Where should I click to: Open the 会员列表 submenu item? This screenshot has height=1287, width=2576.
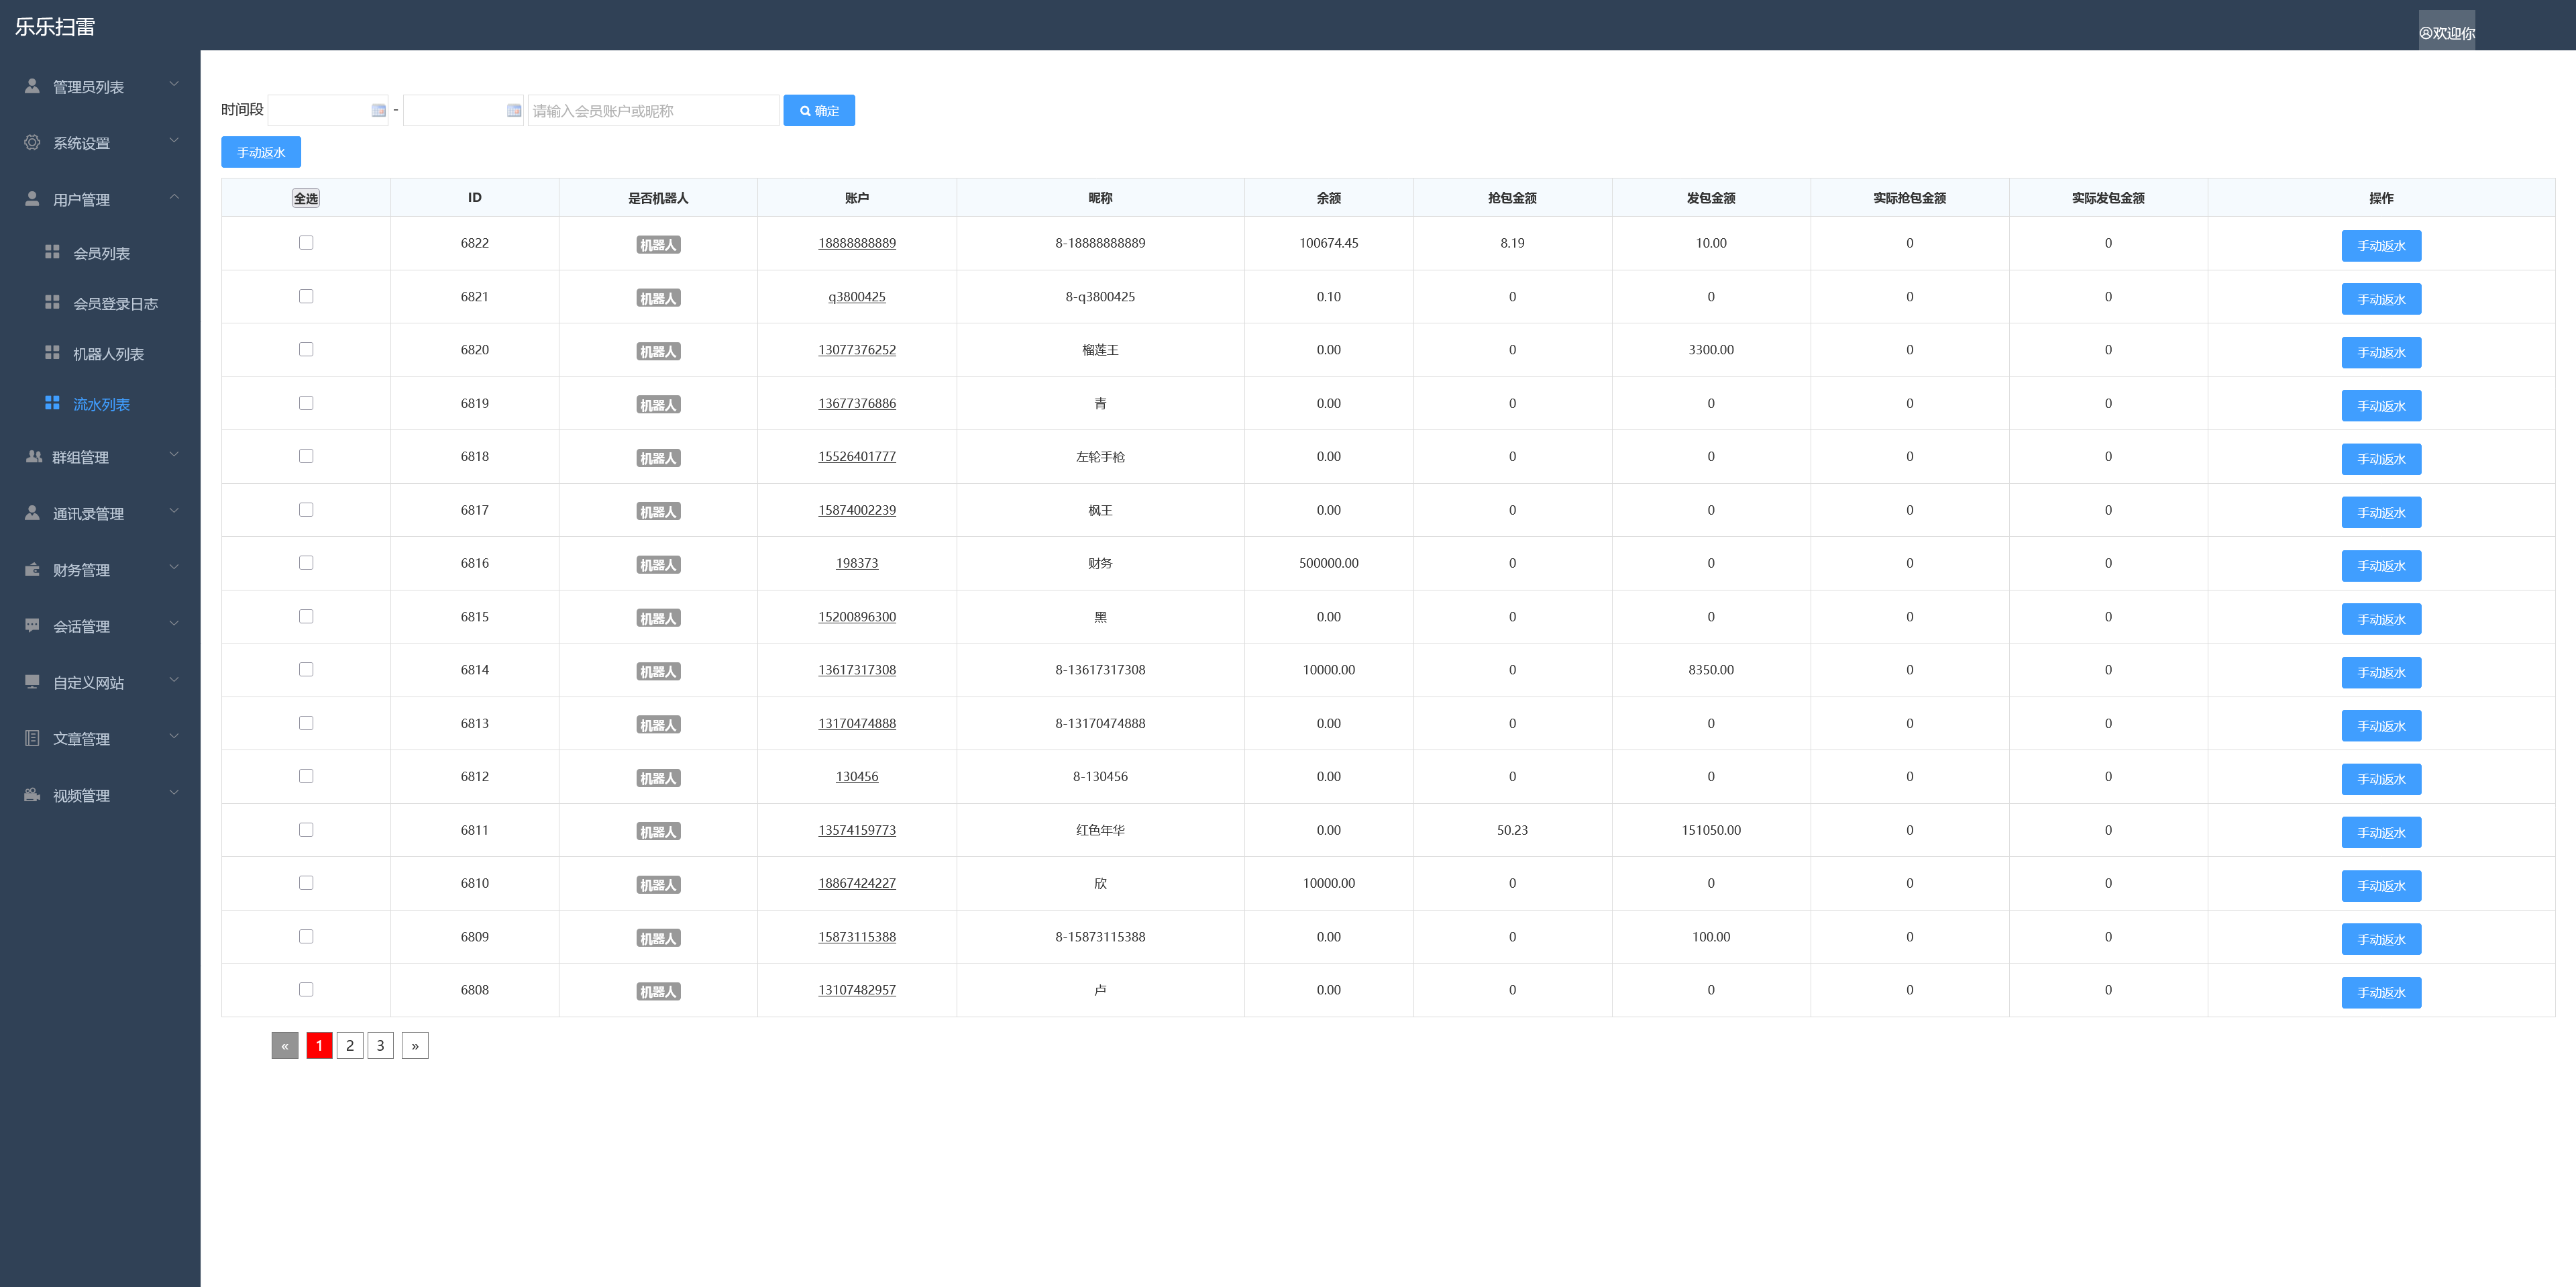pyautogui.click(x=101, y=254)
